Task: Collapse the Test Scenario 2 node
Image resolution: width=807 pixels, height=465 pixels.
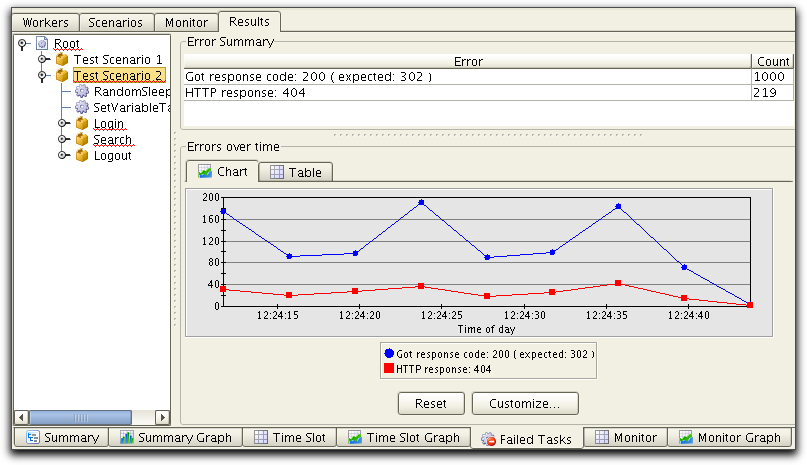Action: (x=42, y=76)
